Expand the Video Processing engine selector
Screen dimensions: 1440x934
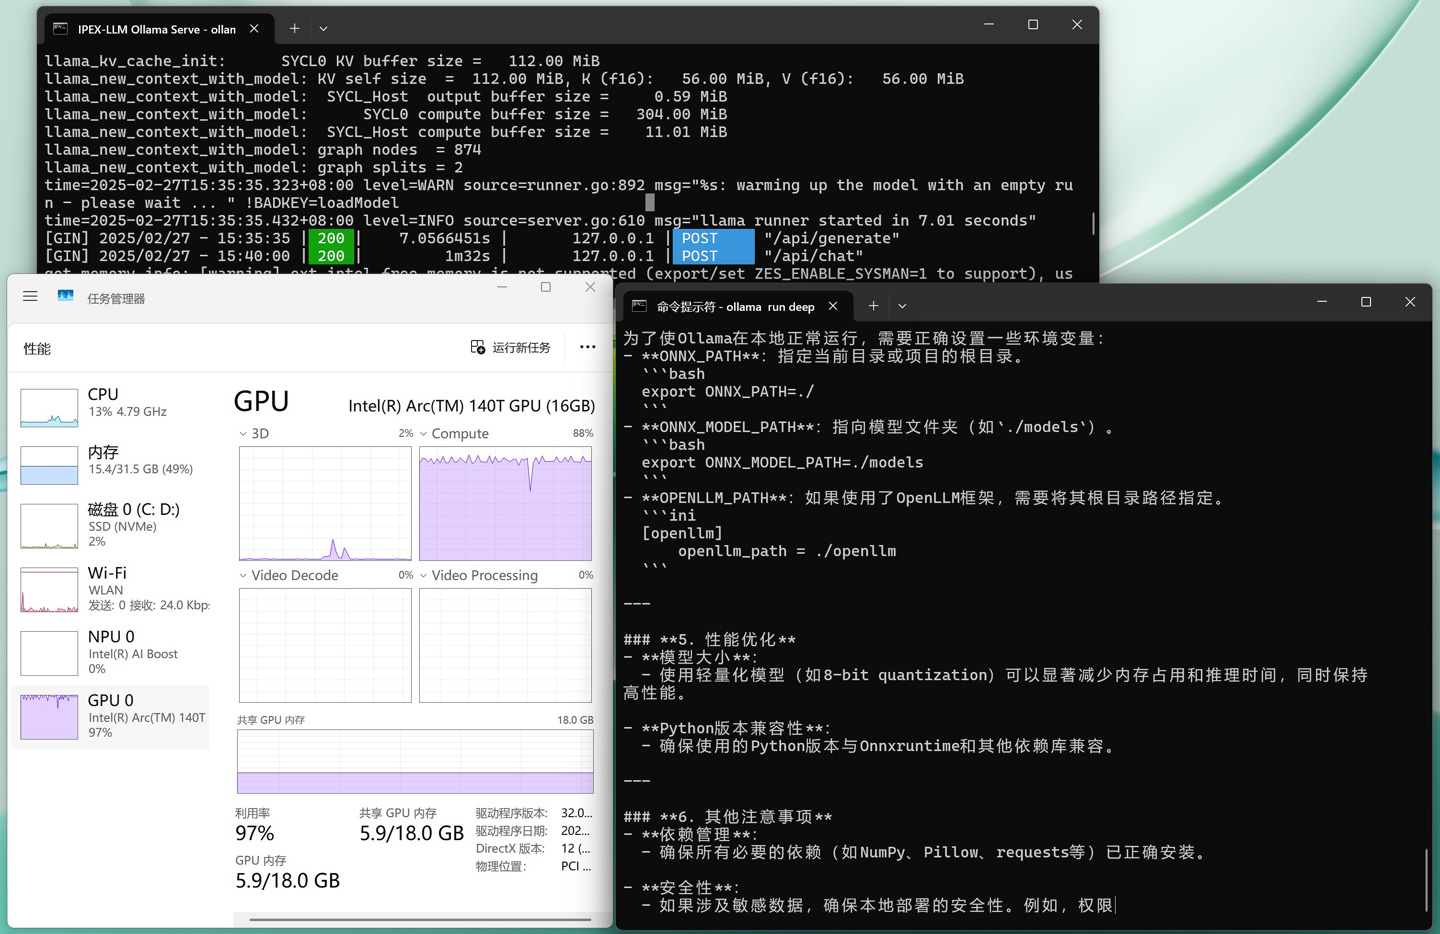coord(424,576)
